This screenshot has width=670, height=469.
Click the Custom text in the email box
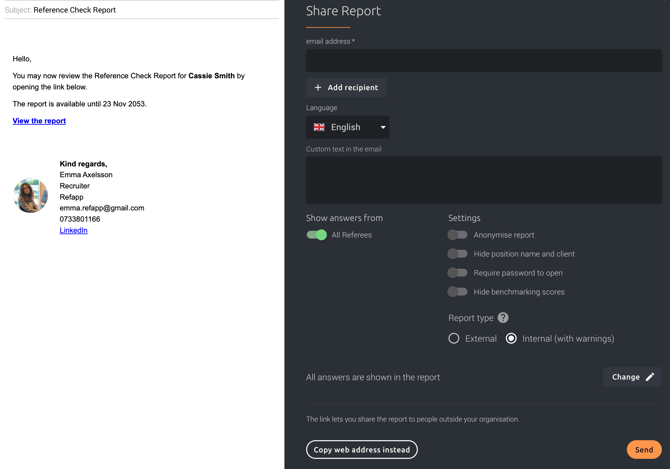pyautogui.click(x=484, y=180)
